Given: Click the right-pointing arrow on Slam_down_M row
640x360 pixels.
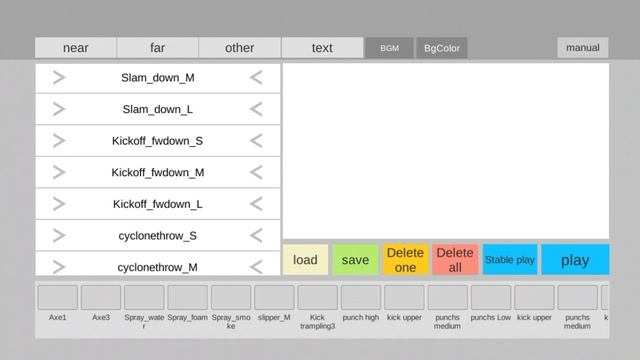Looking at the screenshot, I should pyautogui.click(x=59, y=78).
